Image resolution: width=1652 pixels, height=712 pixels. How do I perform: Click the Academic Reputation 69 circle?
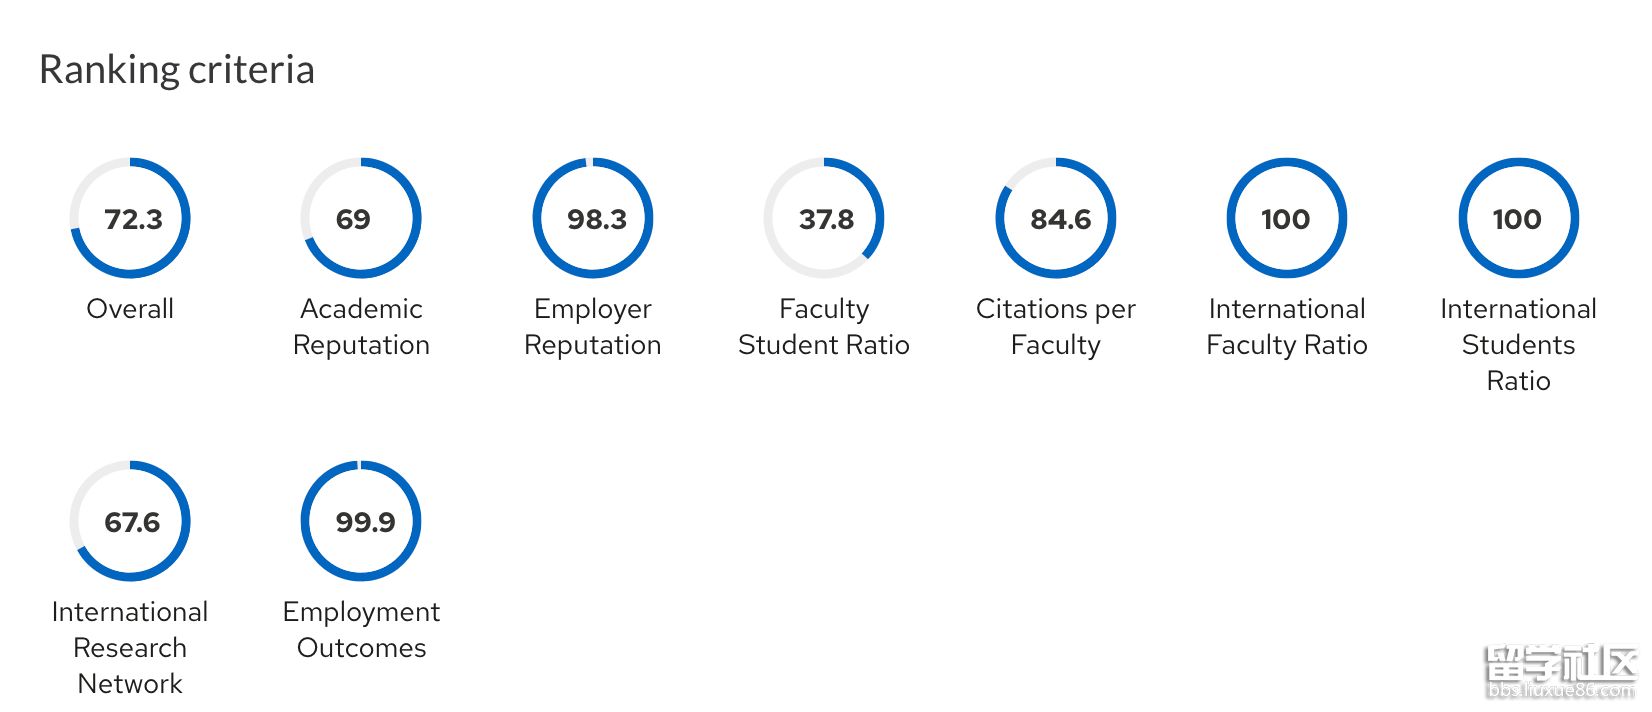pos(361,218)
